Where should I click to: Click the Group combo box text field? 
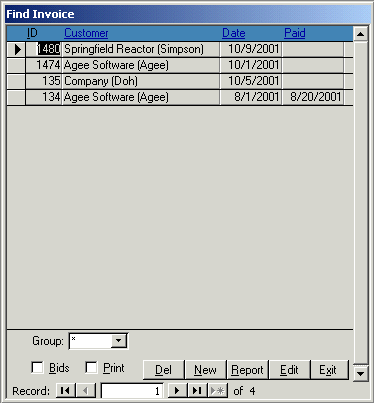coord(91,341)
